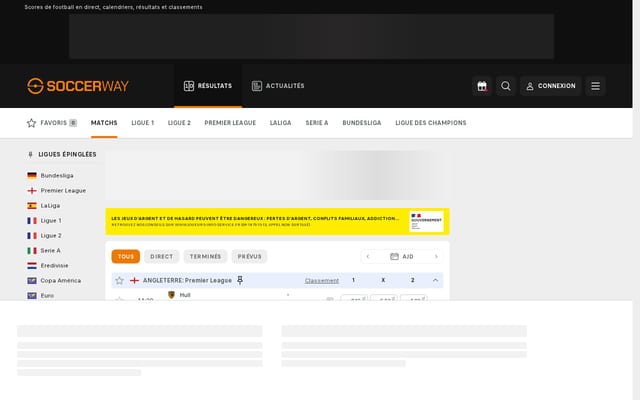
Task: Select the Terminés filter
Action: (x=205, y=256)
